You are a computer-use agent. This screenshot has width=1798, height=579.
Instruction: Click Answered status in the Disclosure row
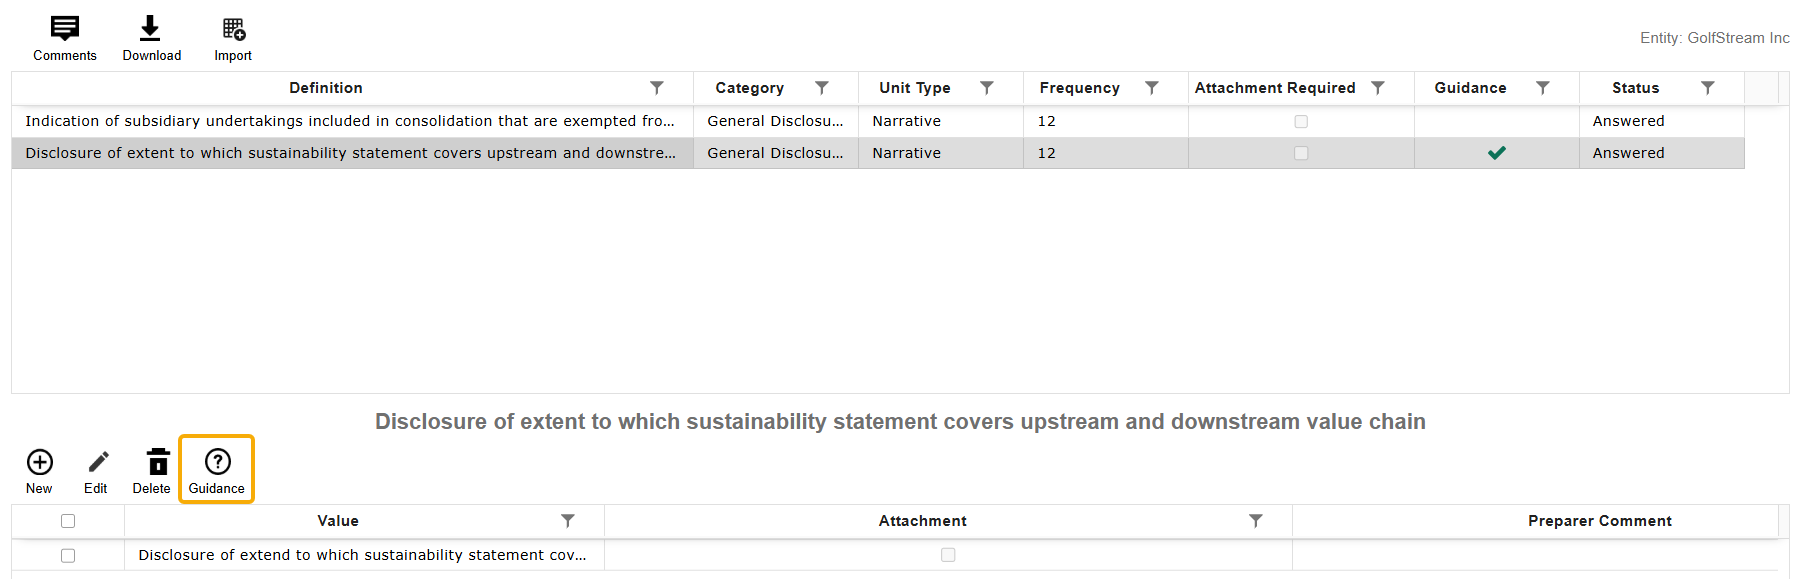point(1662,153)
